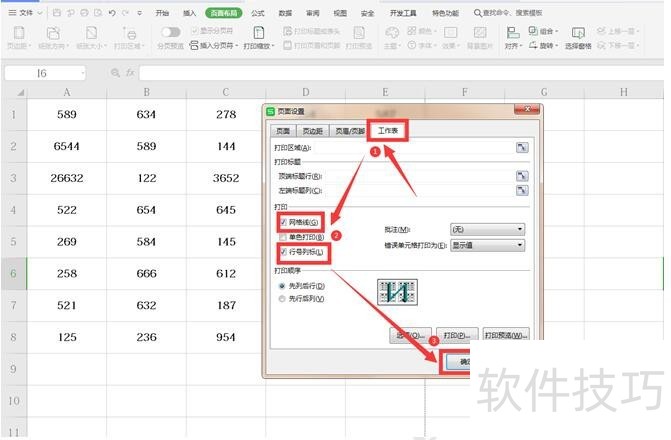
Task: Switch to the 页面 tab in dialog
Action: (283, 131)
